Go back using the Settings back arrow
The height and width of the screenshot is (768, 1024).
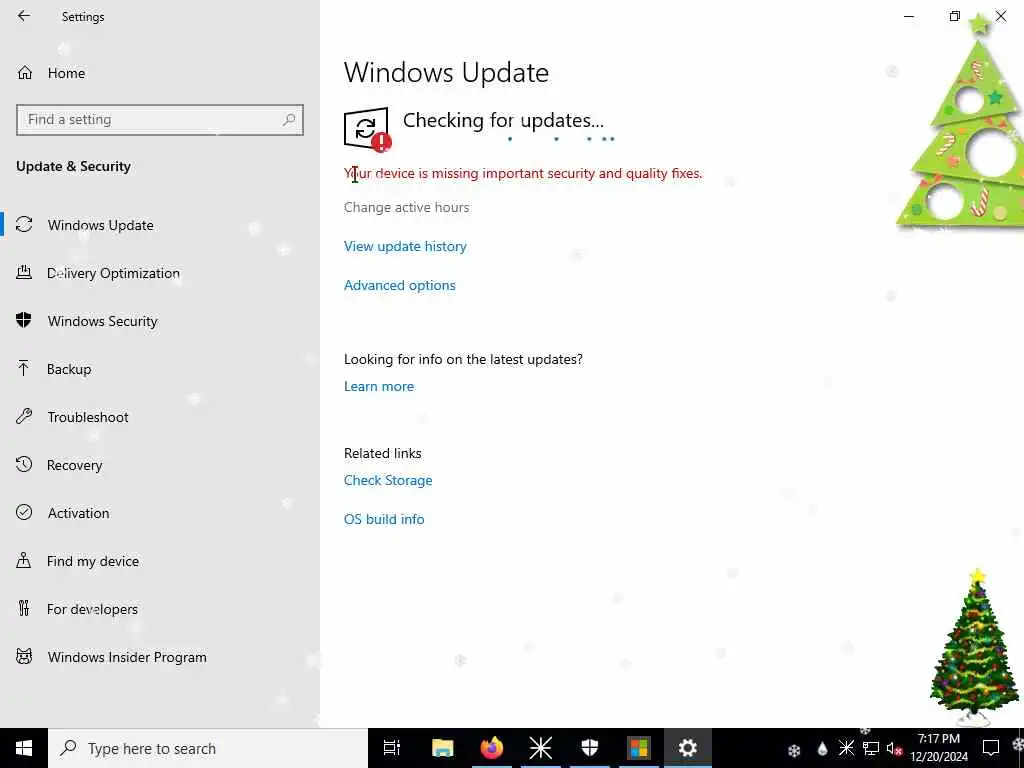(24, 16)
